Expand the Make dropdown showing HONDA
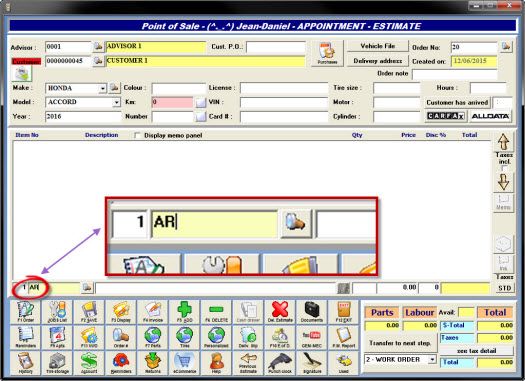 (x=102, y=88)
